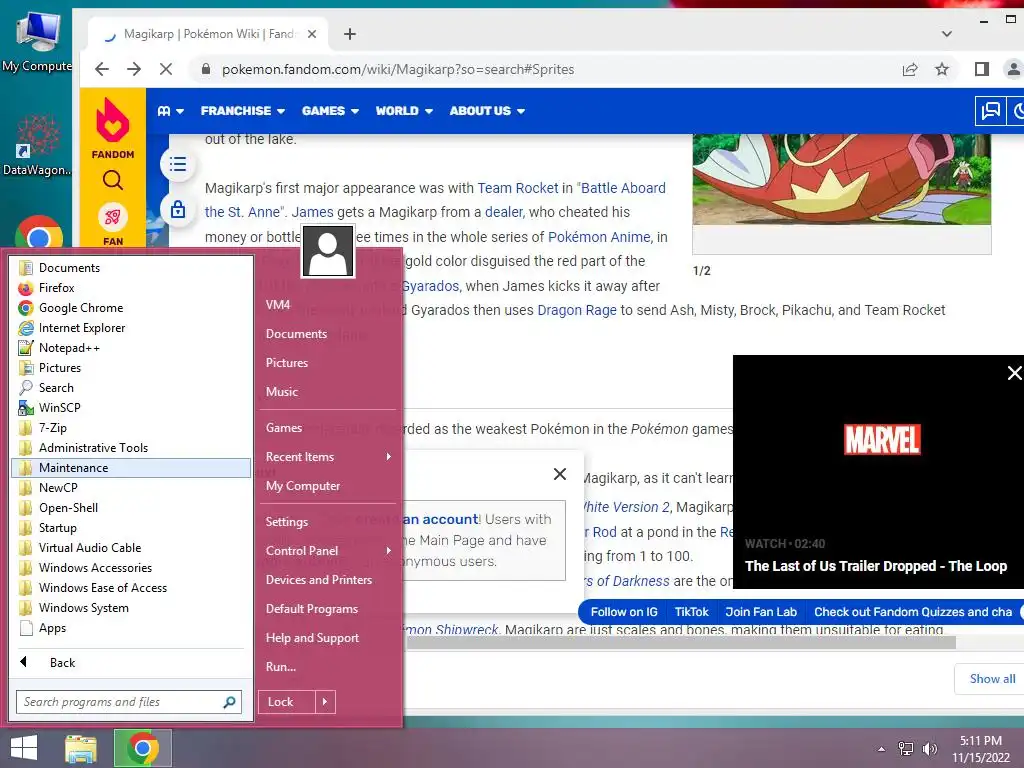This screenshot has height=768, width=1024.
Task: Open File Explorer from the taskbar
Action: (x=81, y=748)
